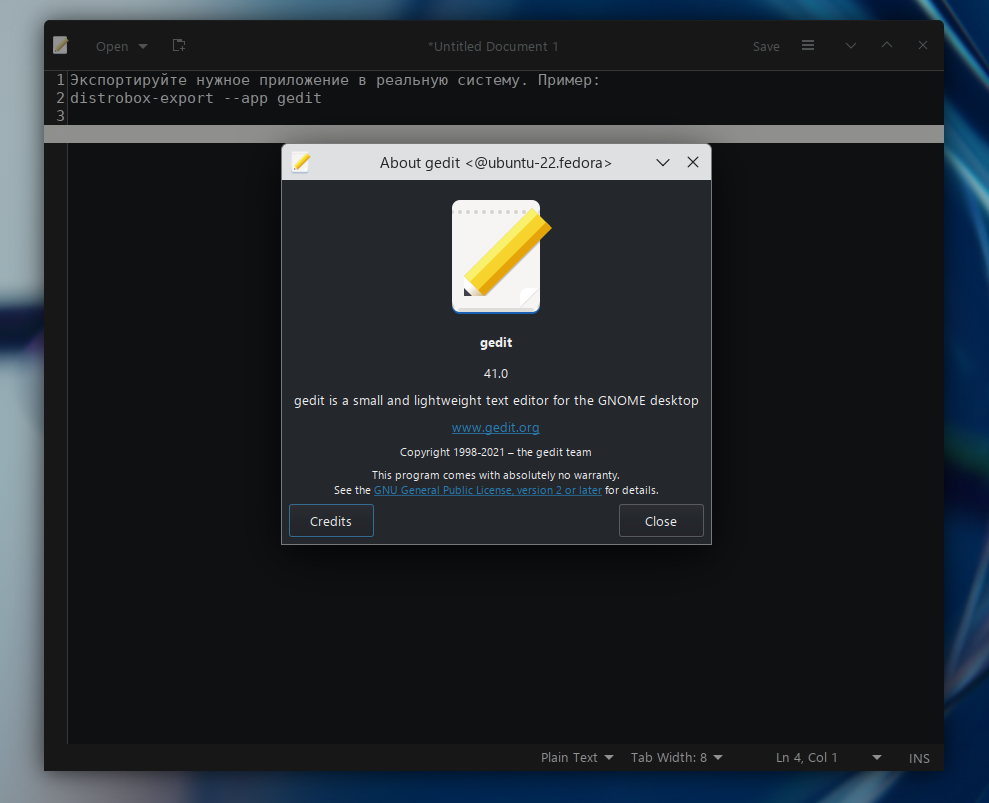
Task: Close the About gedit dialog with X
Action: [x=693, y=163]
